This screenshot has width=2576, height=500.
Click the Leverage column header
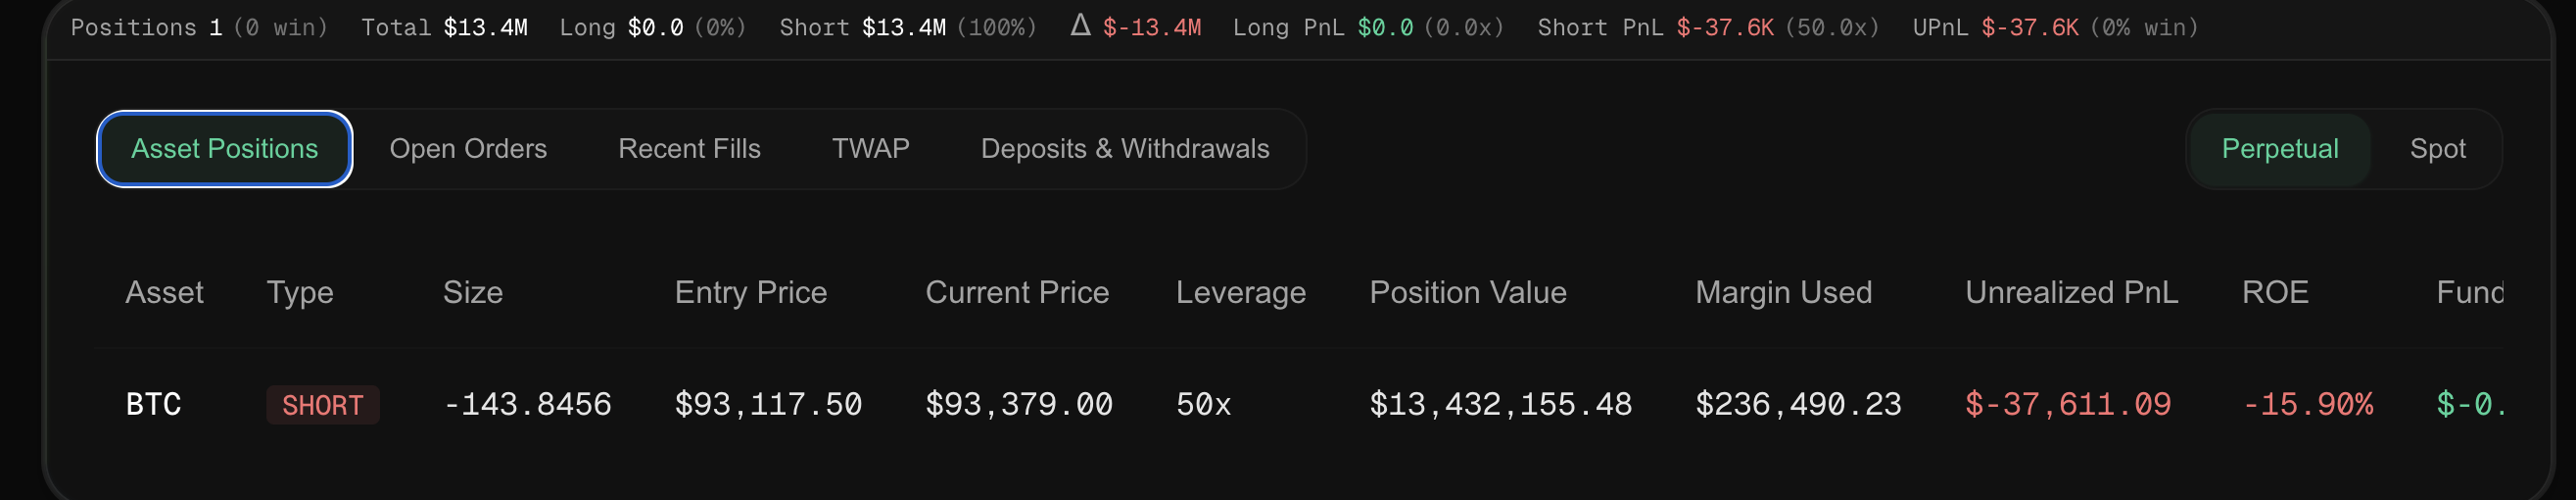[1240, 292]
